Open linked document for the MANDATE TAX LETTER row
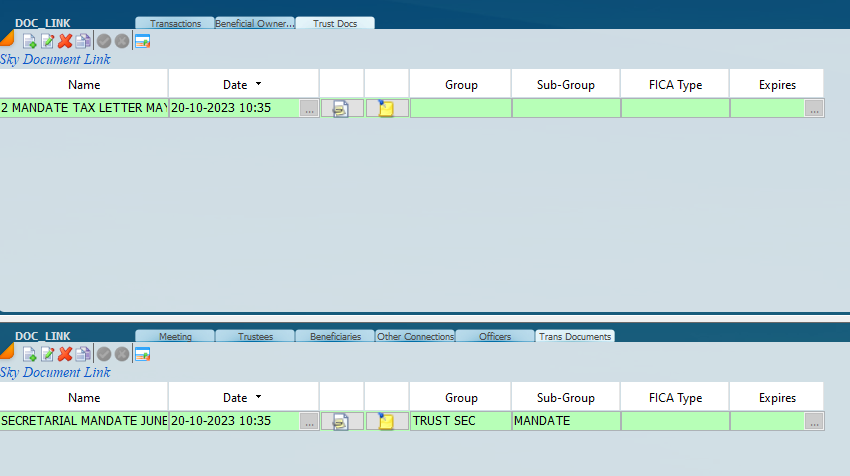The image size is (850, 476). 342,109
